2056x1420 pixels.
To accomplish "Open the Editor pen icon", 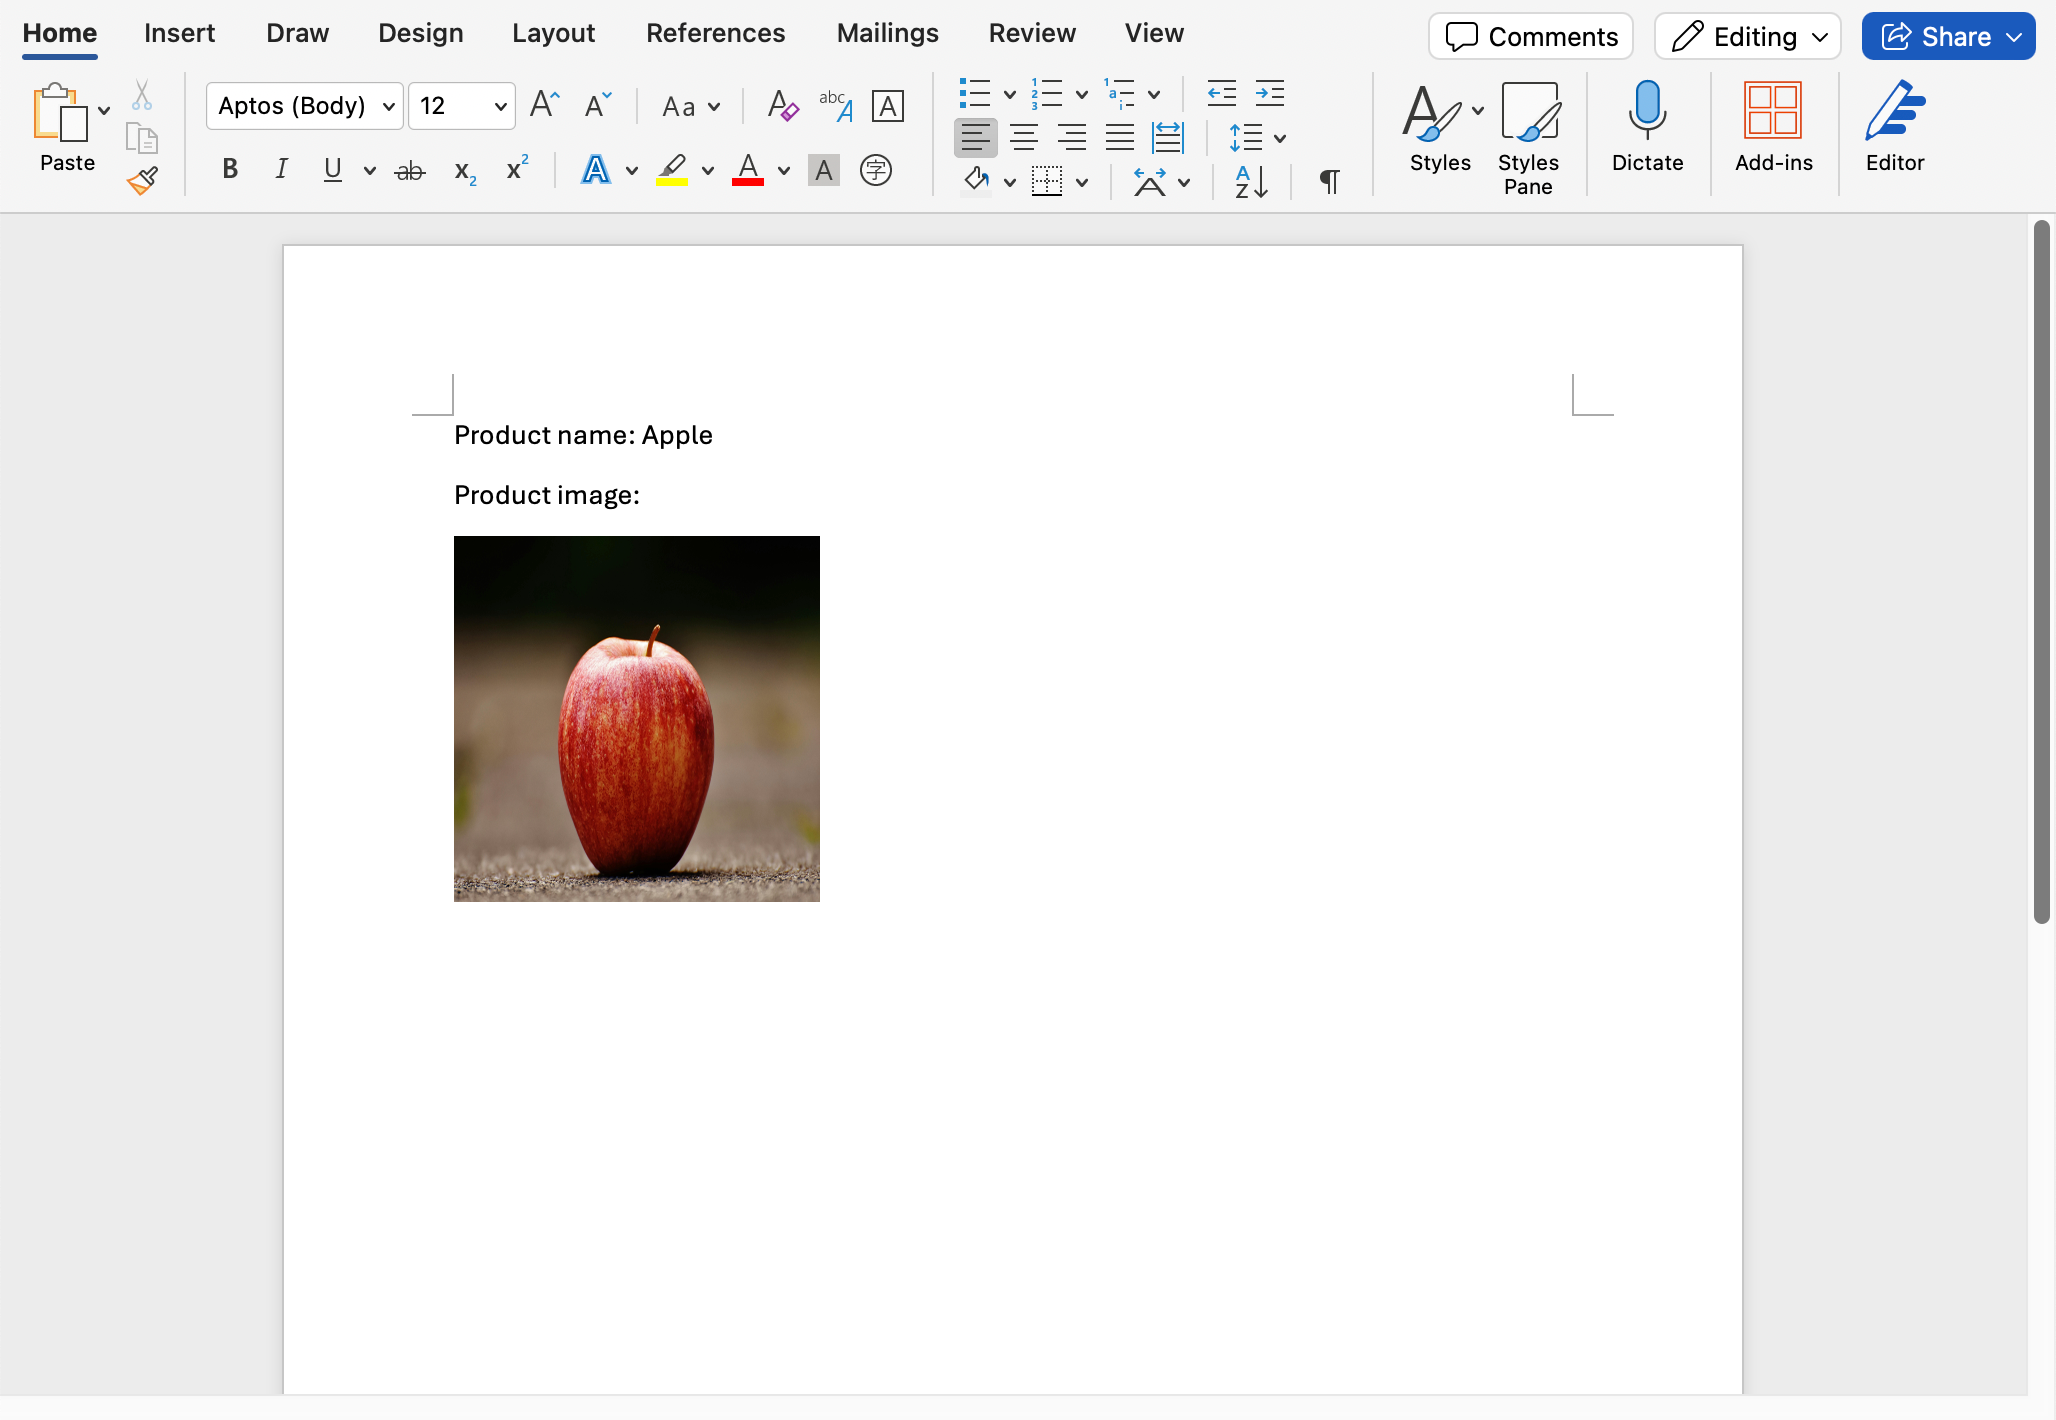I will [1894, 125].
